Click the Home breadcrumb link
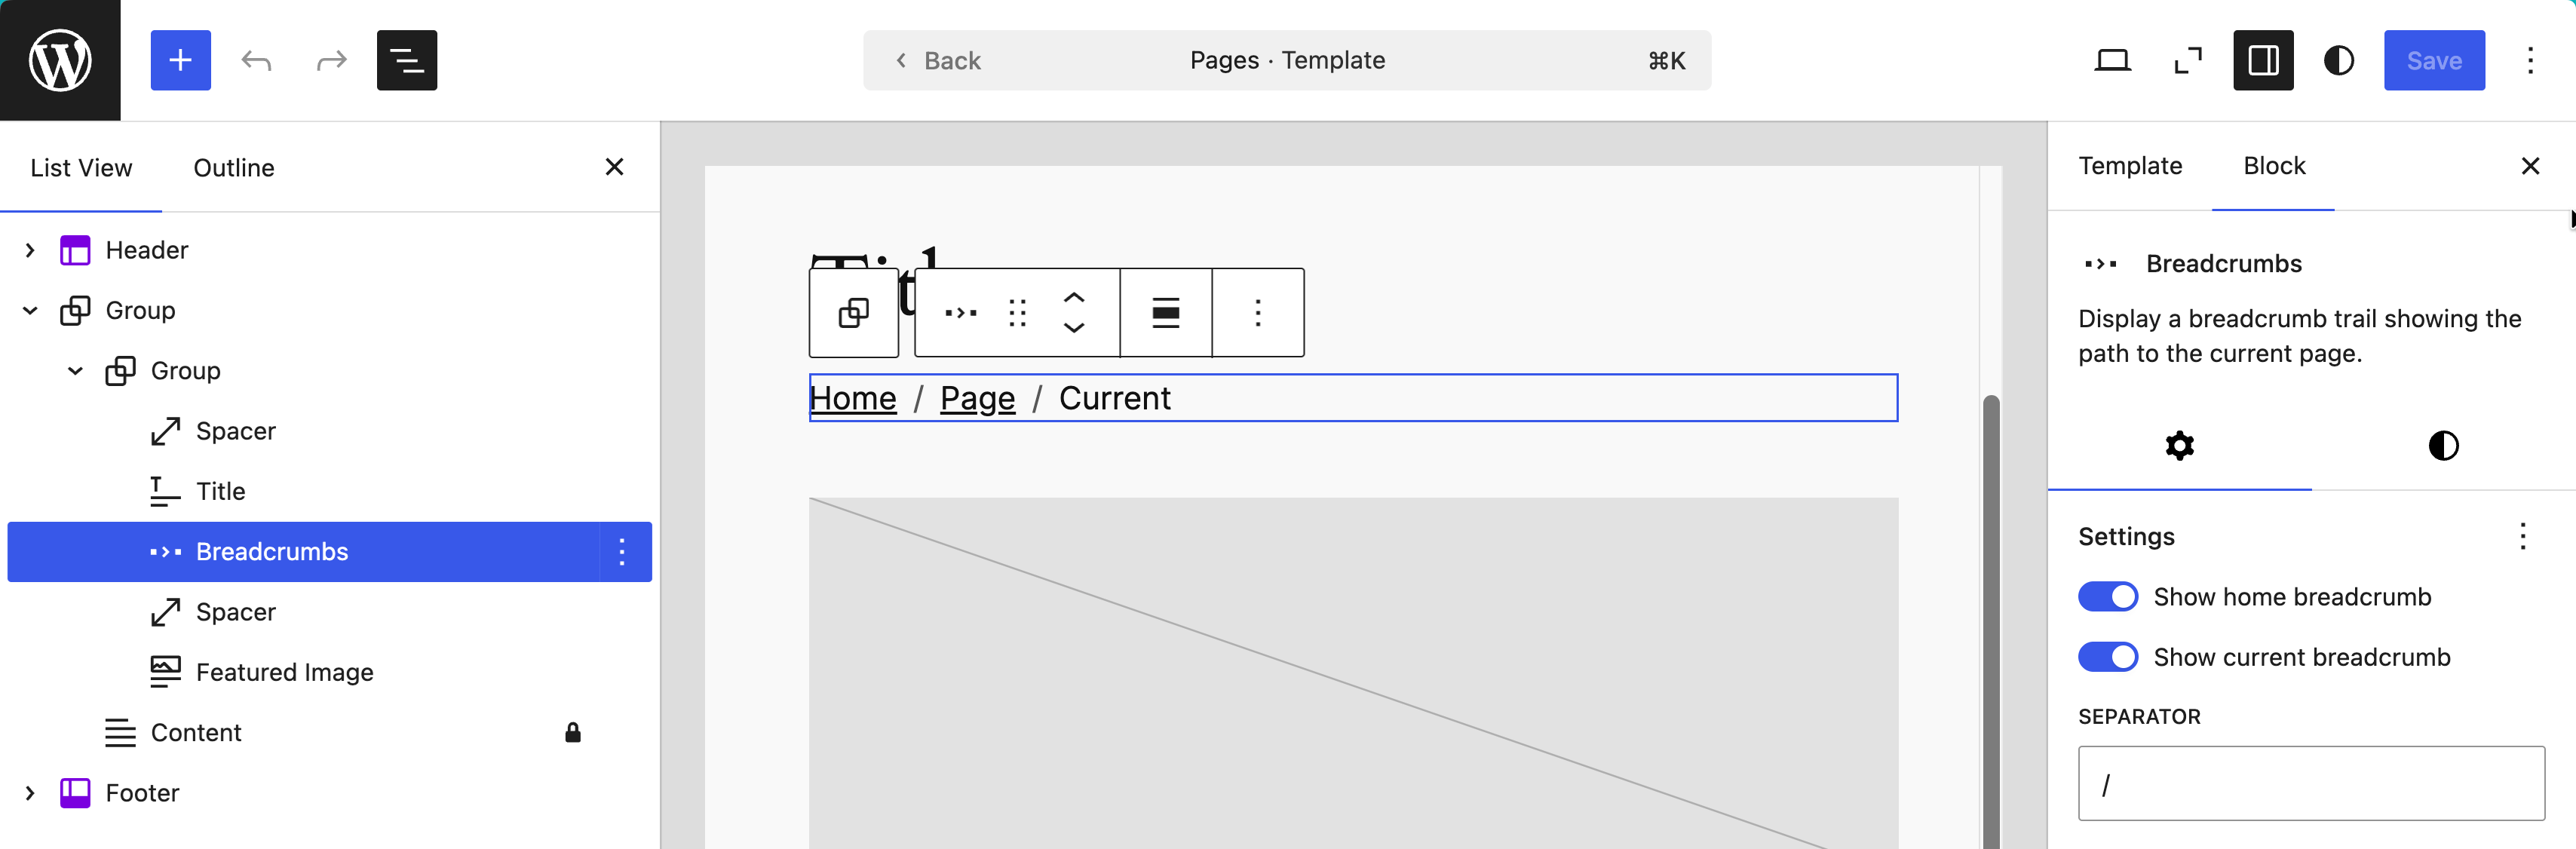Viewport: 2576px width, 849px height. coord(852,397)
